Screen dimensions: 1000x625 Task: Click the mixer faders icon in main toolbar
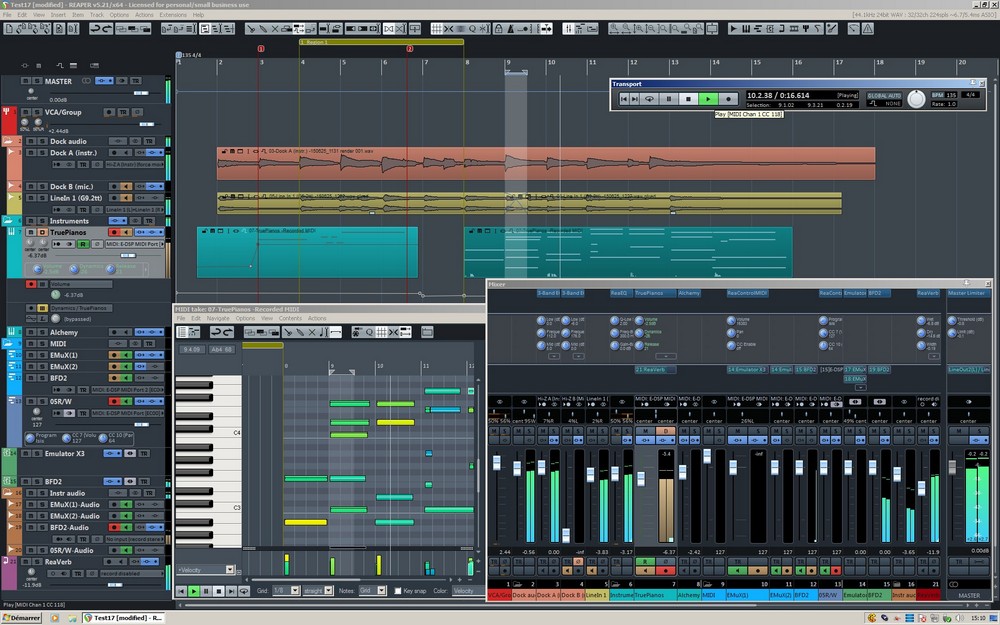pos(568,29)
